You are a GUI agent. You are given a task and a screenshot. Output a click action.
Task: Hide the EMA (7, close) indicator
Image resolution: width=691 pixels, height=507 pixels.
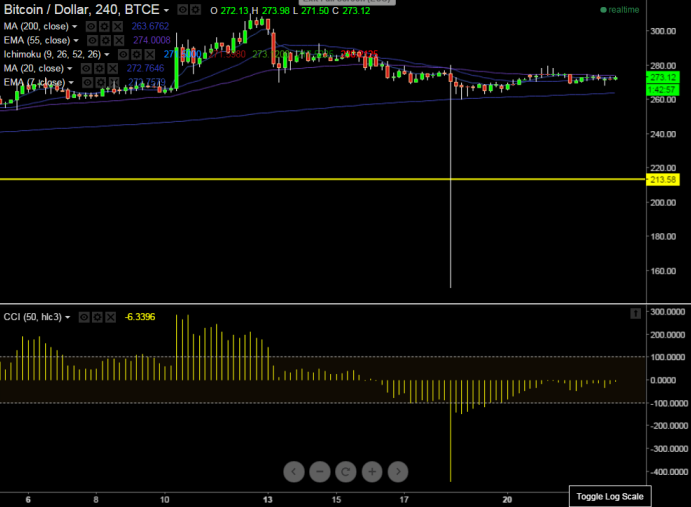(88, 82)
